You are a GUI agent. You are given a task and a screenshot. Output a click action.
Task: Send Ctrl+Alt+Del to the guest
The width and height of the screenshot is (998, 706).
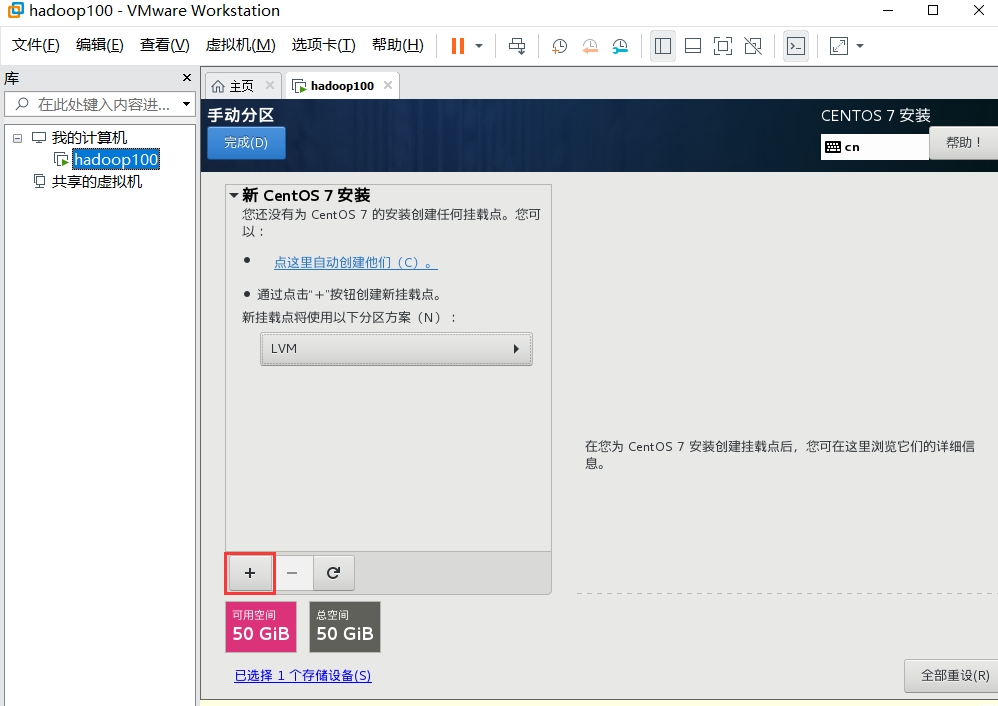tap(516, 45)
